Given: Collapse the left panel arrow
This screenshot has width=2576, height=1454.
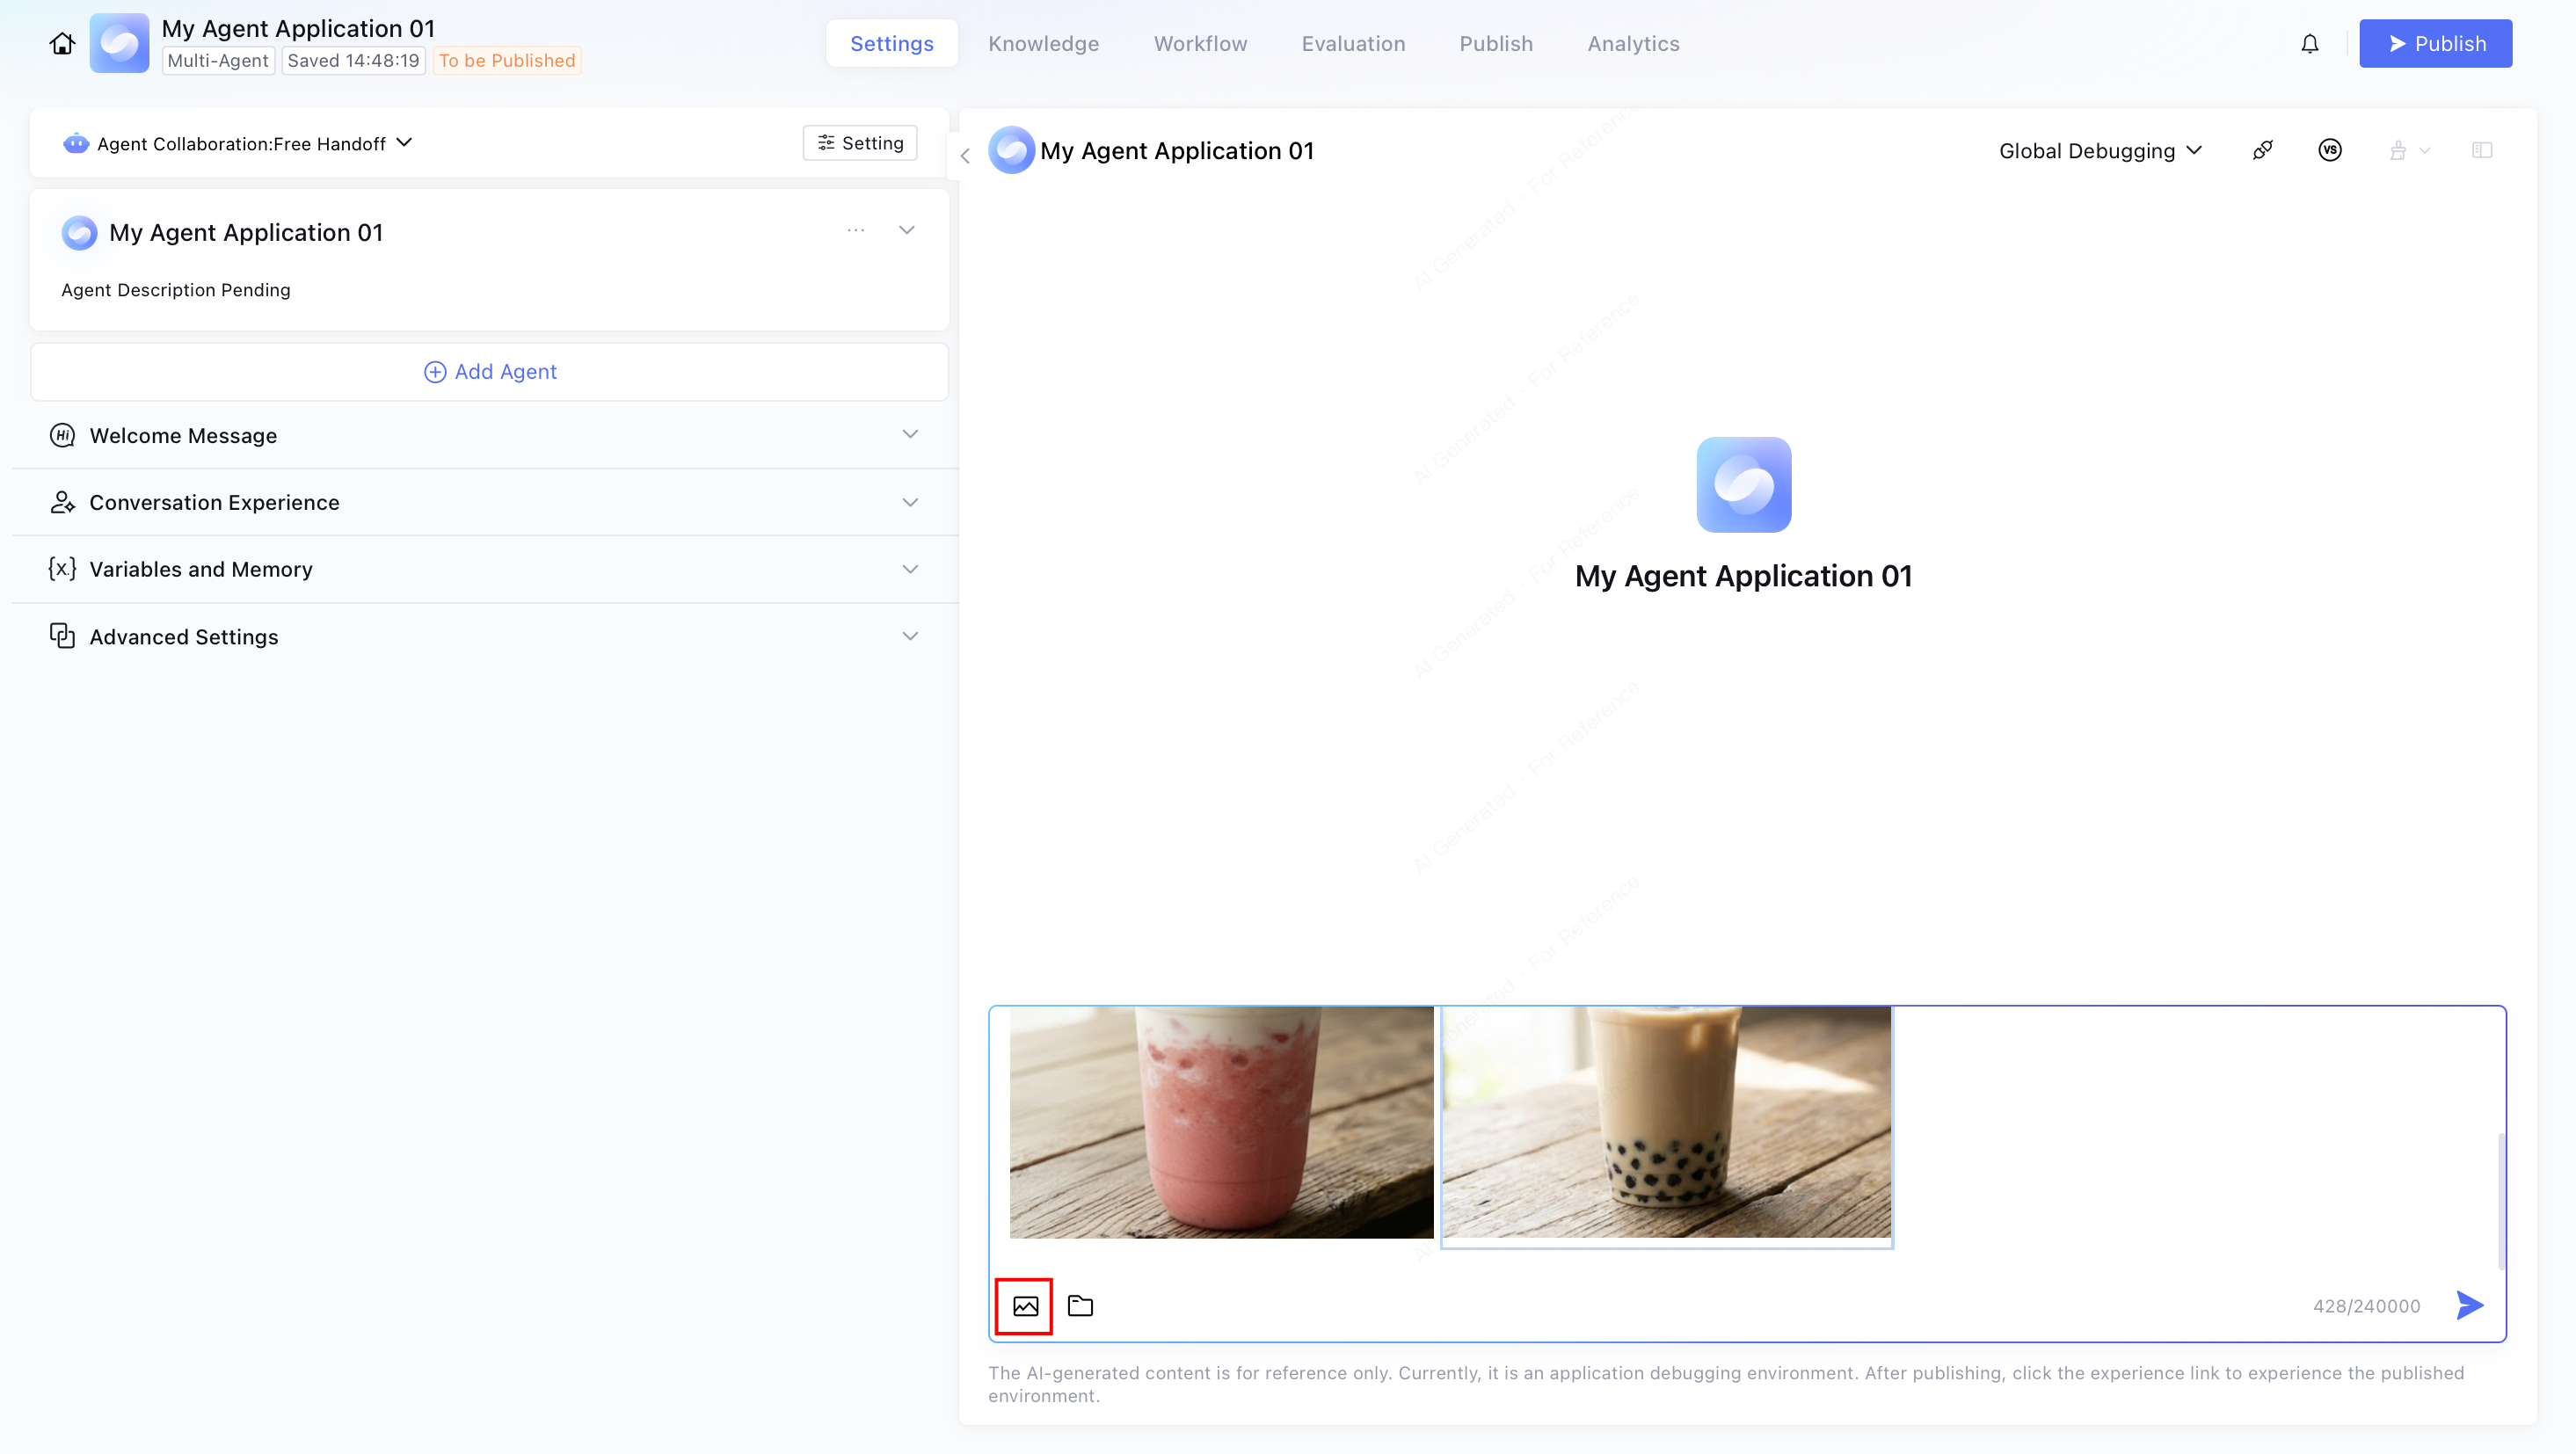Looking at the screenshot, I should (965, 156).
